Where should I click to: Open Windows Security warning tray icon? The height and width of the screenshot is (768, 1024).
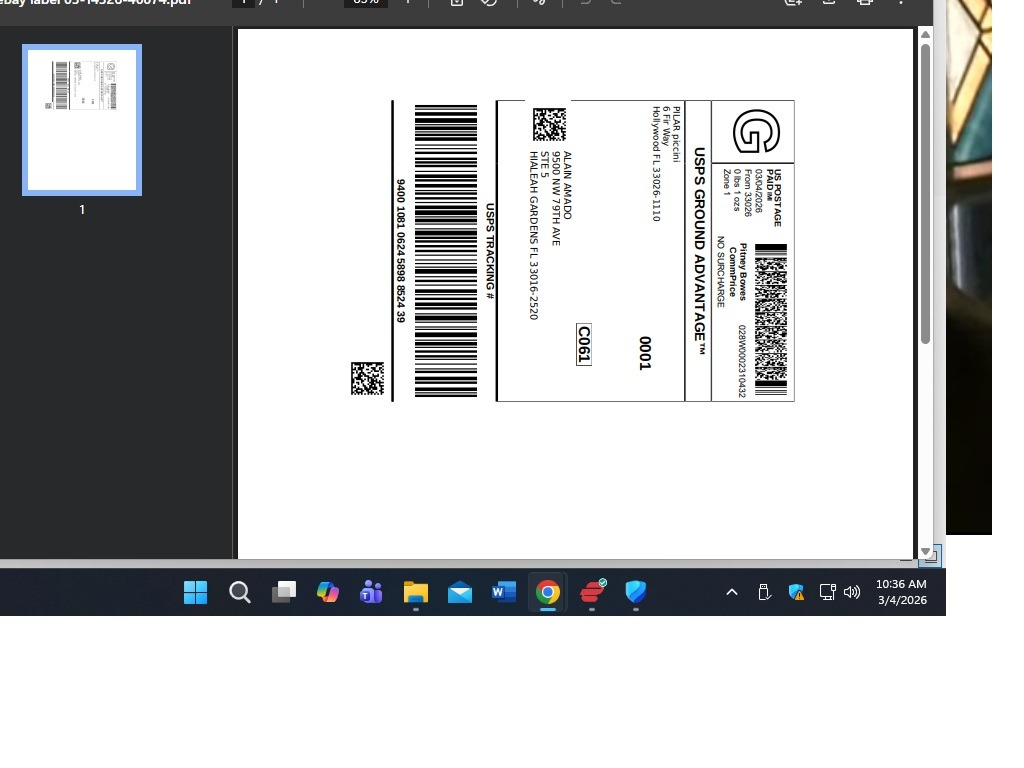[796, 593]
